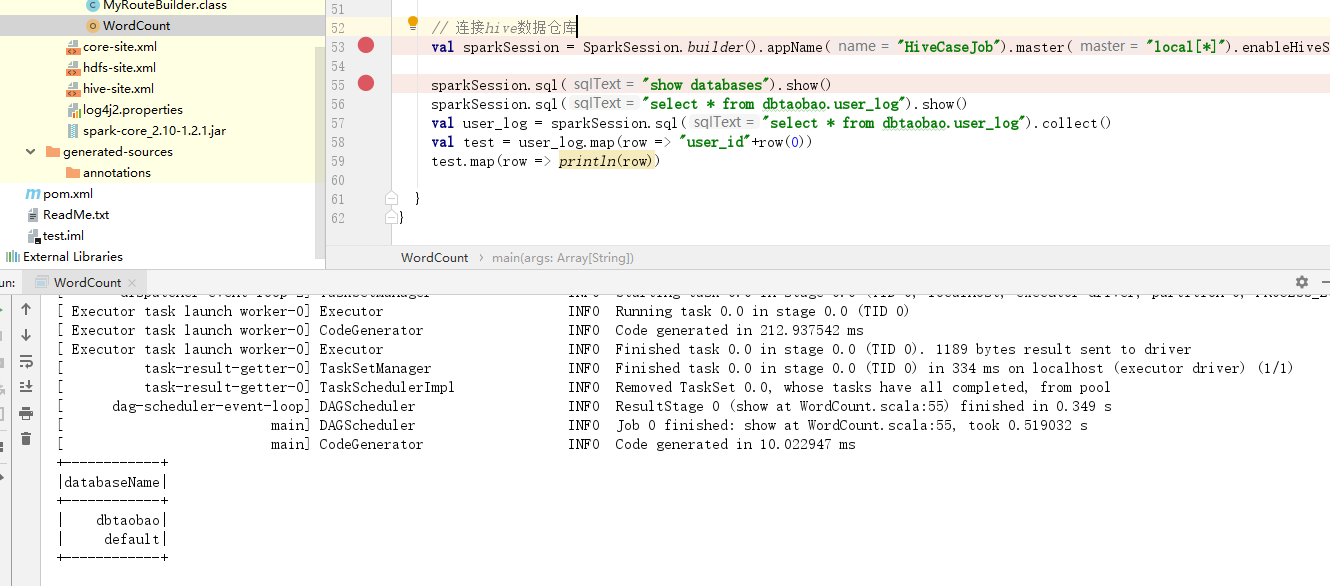Click the print icon in Run console
This screenshot has width=1330, height=586.
click(26, 413)
